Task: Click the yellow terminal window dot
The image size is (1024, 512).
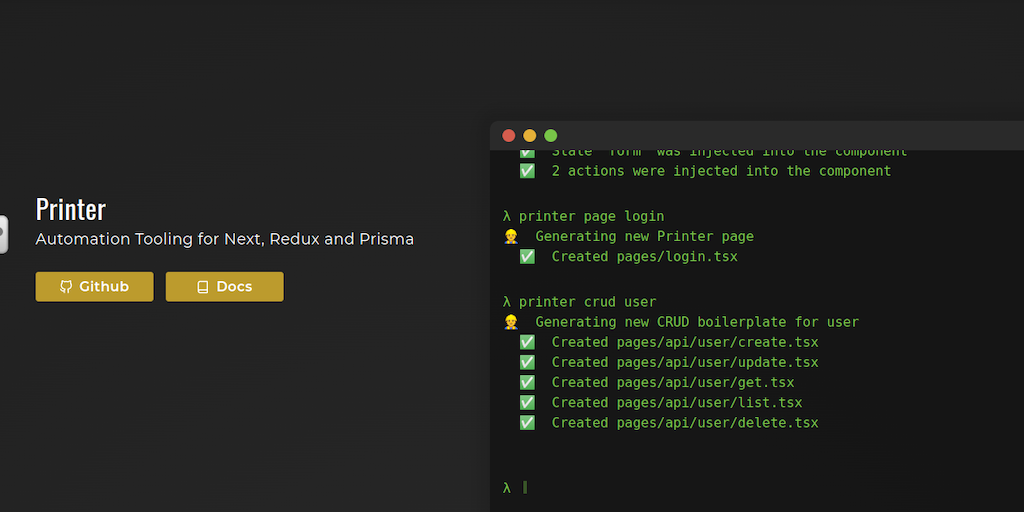Action: tap(530, 136)
